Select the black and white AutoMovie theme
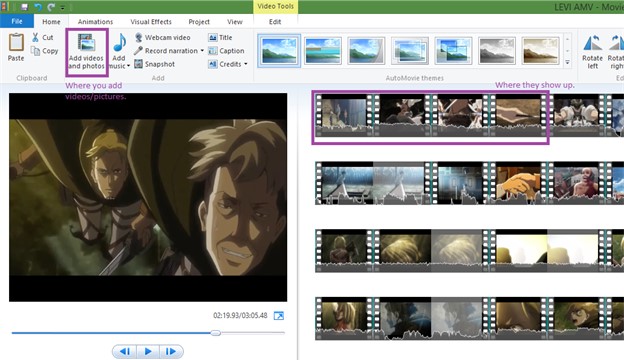The image size is (624, 360). 497,51
